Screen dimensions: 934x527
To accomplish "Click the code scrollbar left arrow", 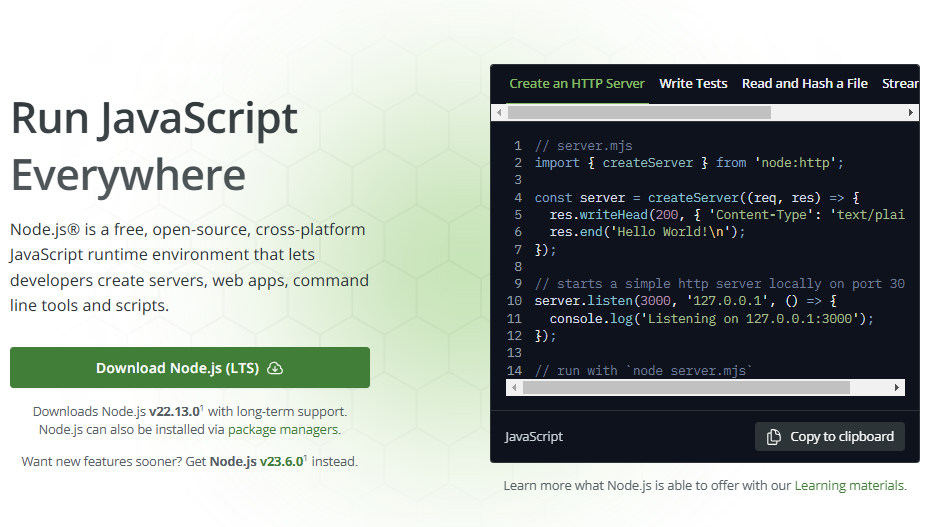I will click(x=514, y=388).
